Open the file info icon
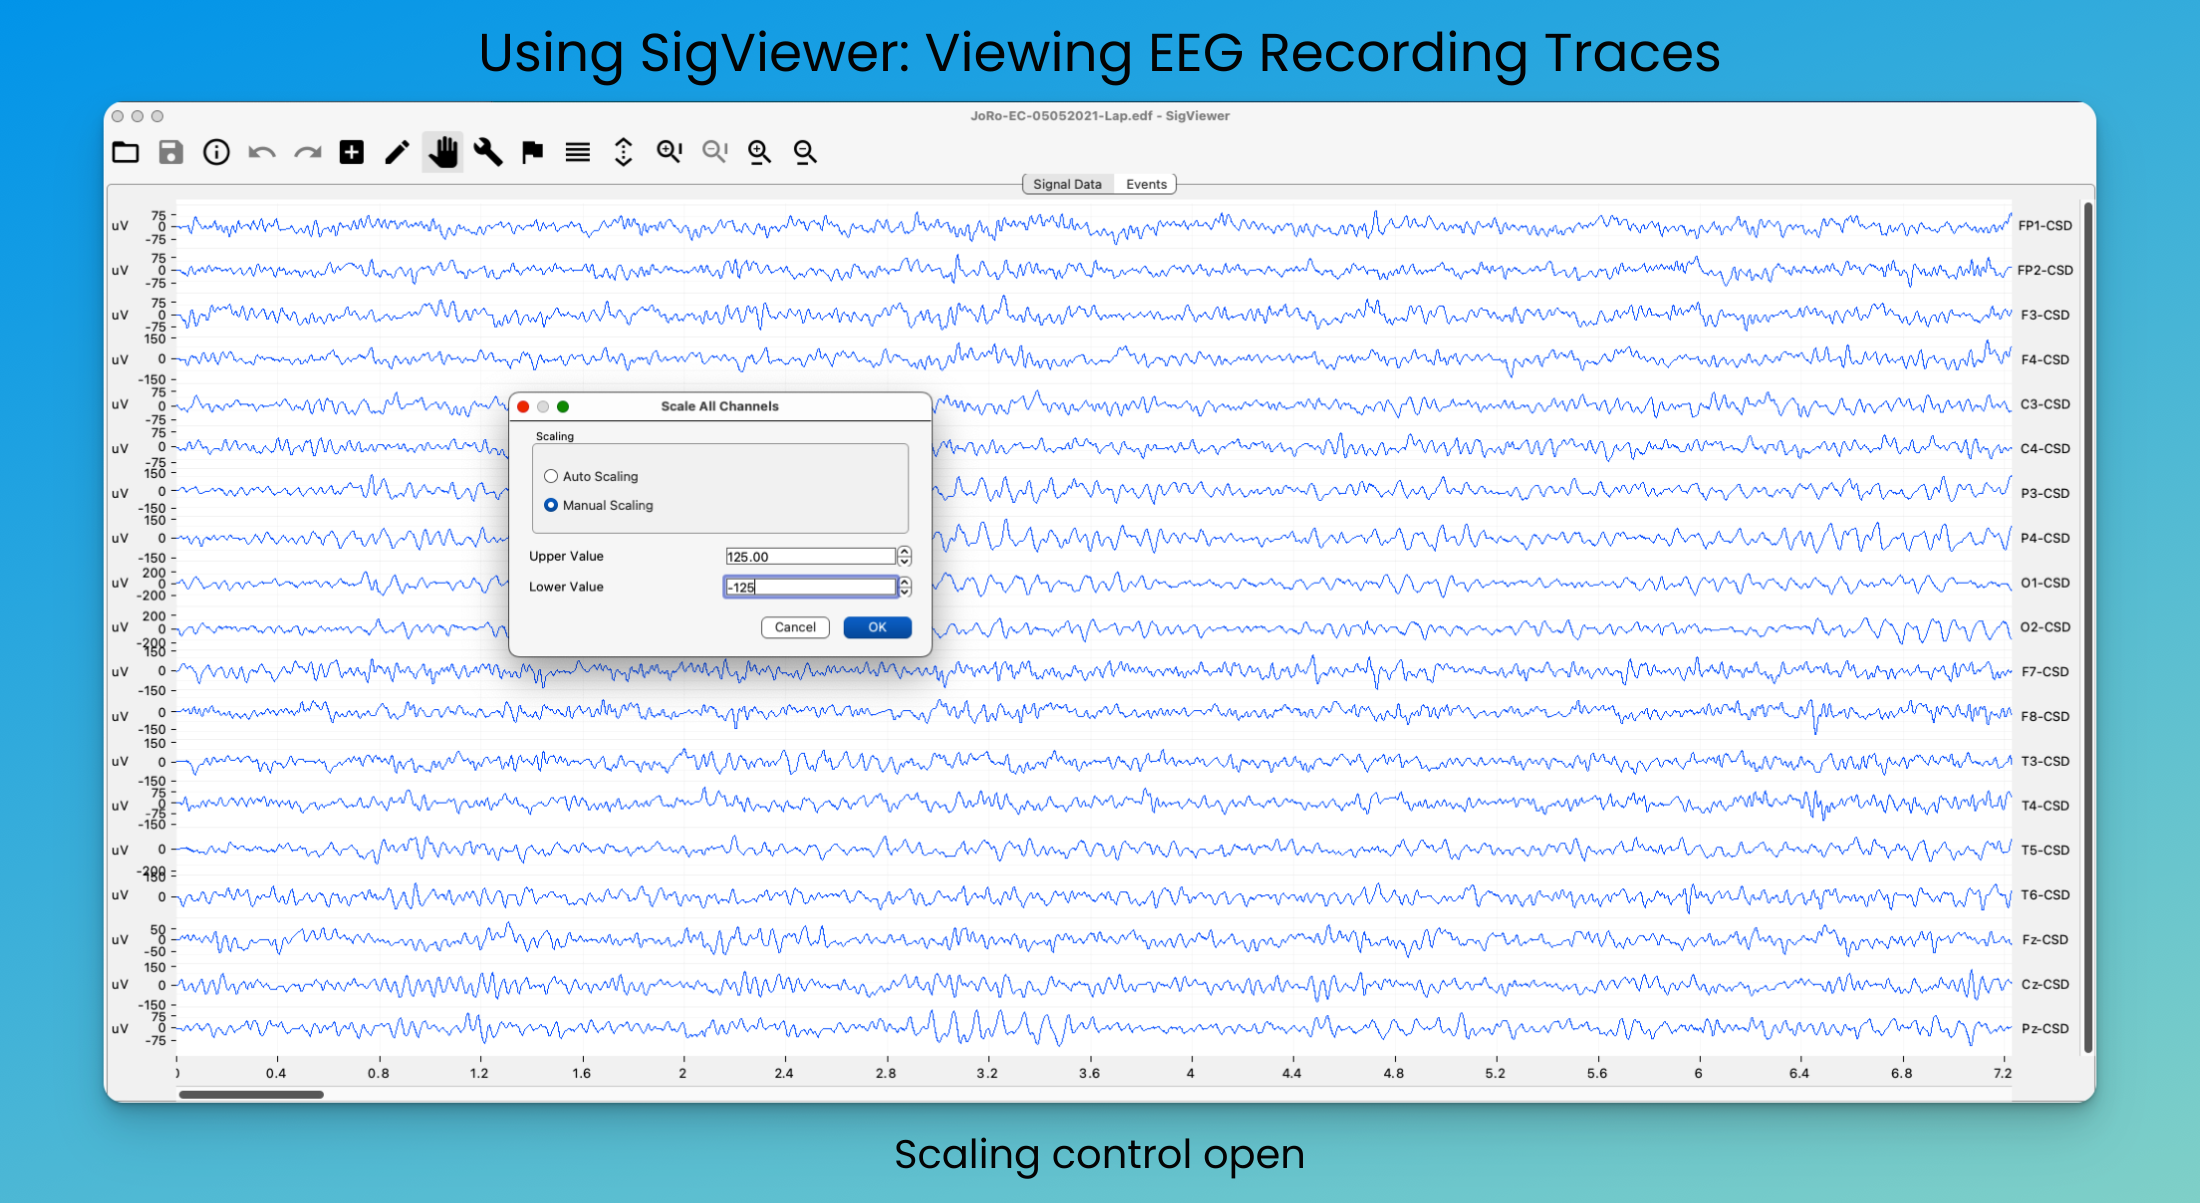The height and width of the screenshot is (1203, 2200). pos(216,152)
